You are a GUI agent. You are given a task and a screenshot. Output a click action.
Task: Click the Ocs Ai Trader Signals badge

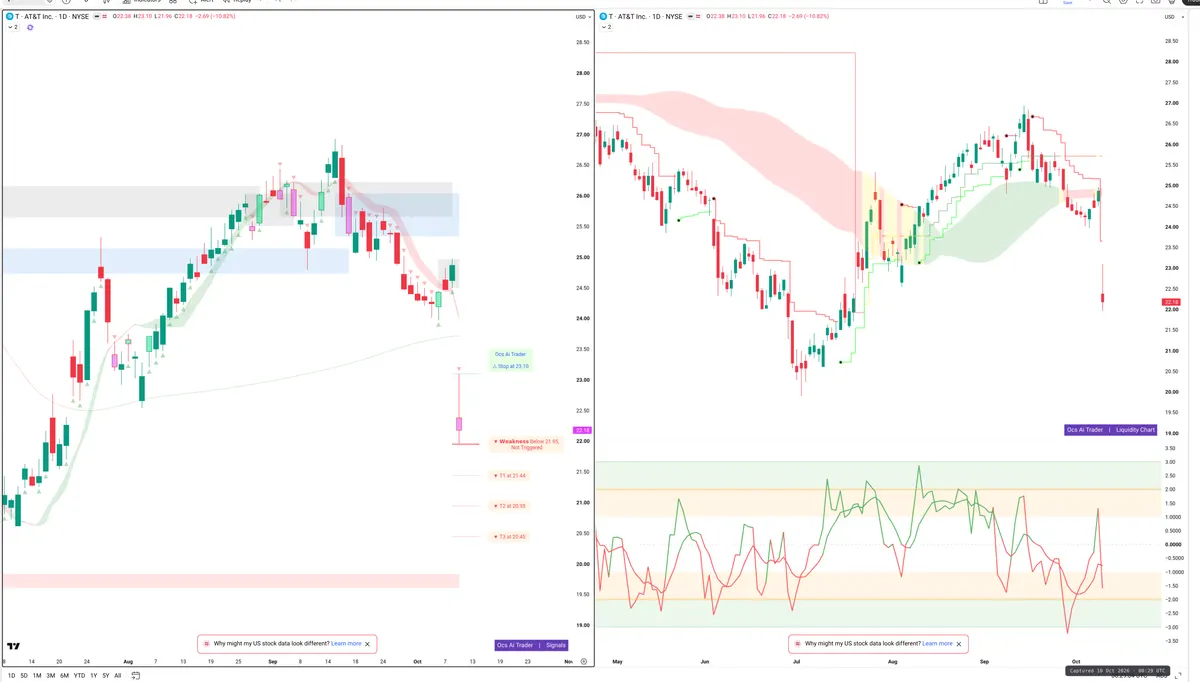[x=532, y=645]
